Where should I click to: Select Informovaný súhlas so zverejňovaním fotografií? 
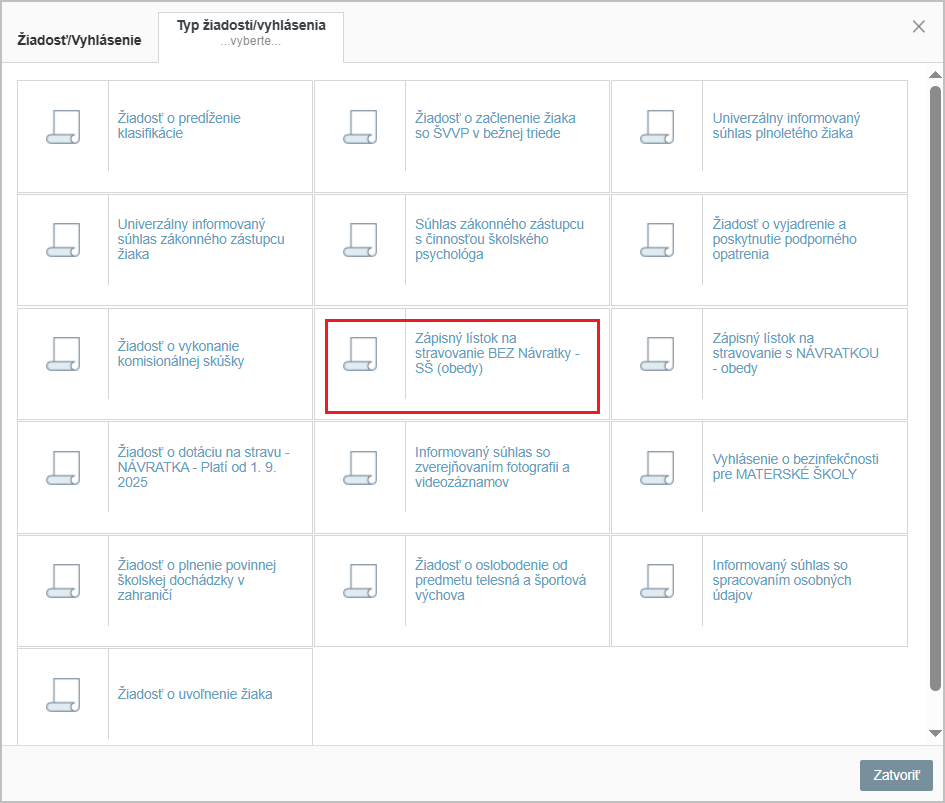tap(492, 467)
